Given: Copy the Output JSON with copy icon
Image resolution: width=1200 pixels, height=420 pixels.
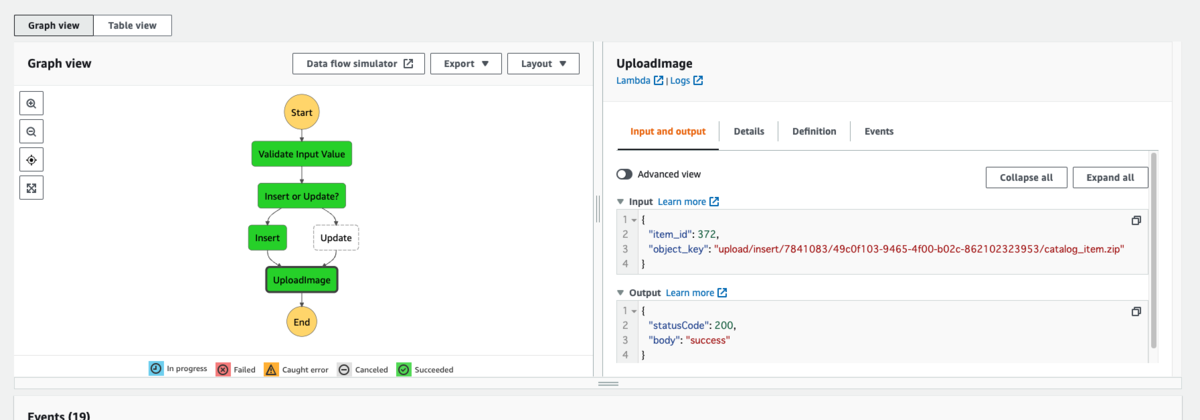Looking at the screenshot, I should pos(1136,311).
